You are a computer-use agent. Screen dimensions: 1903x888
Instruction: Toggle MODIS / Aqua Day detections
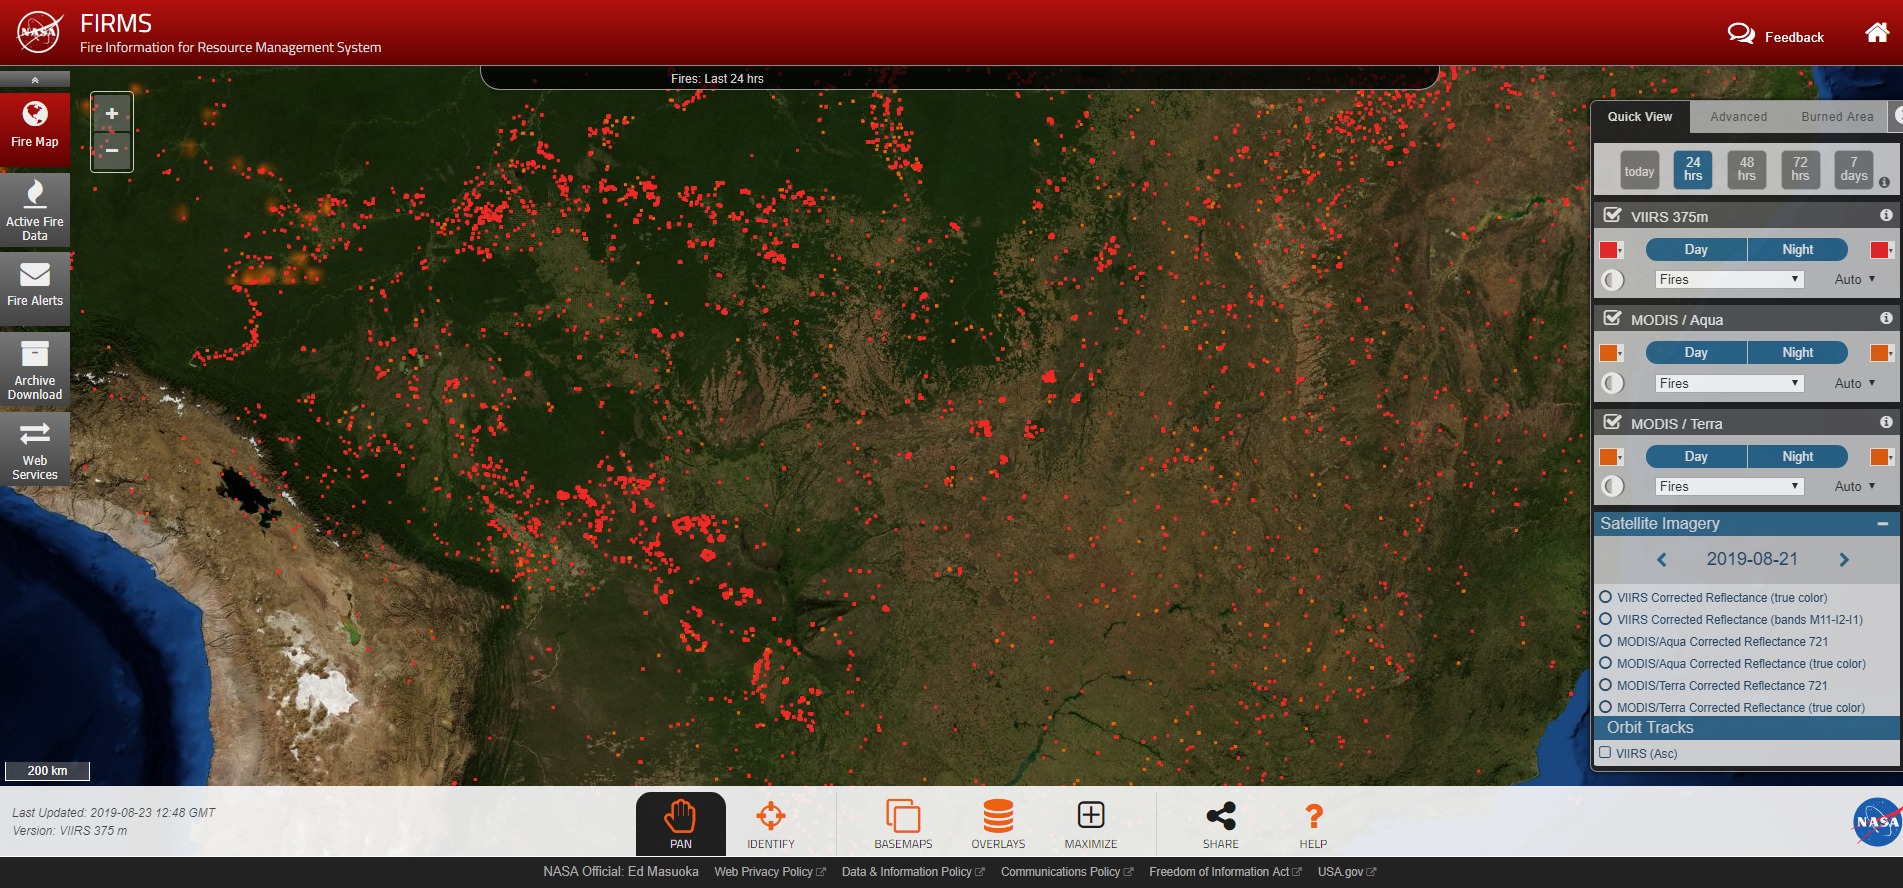(1696, 352)
